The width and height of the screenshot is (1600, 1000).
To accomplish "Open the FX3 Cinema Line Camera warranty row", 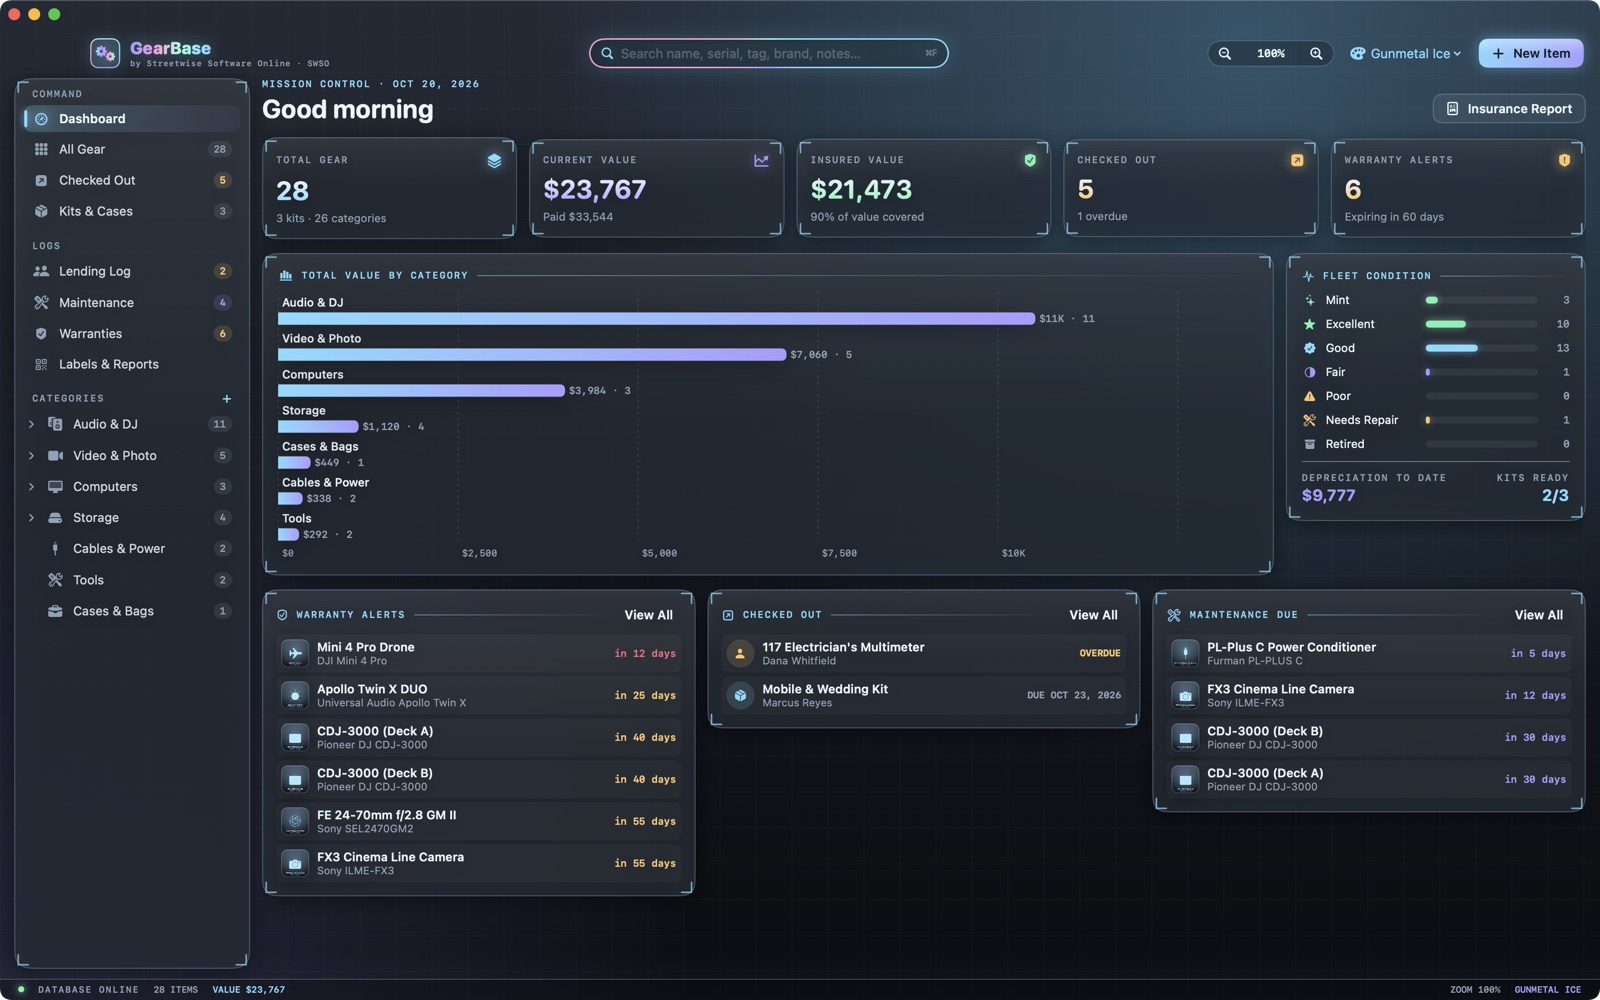I will [x=479, y=864].
